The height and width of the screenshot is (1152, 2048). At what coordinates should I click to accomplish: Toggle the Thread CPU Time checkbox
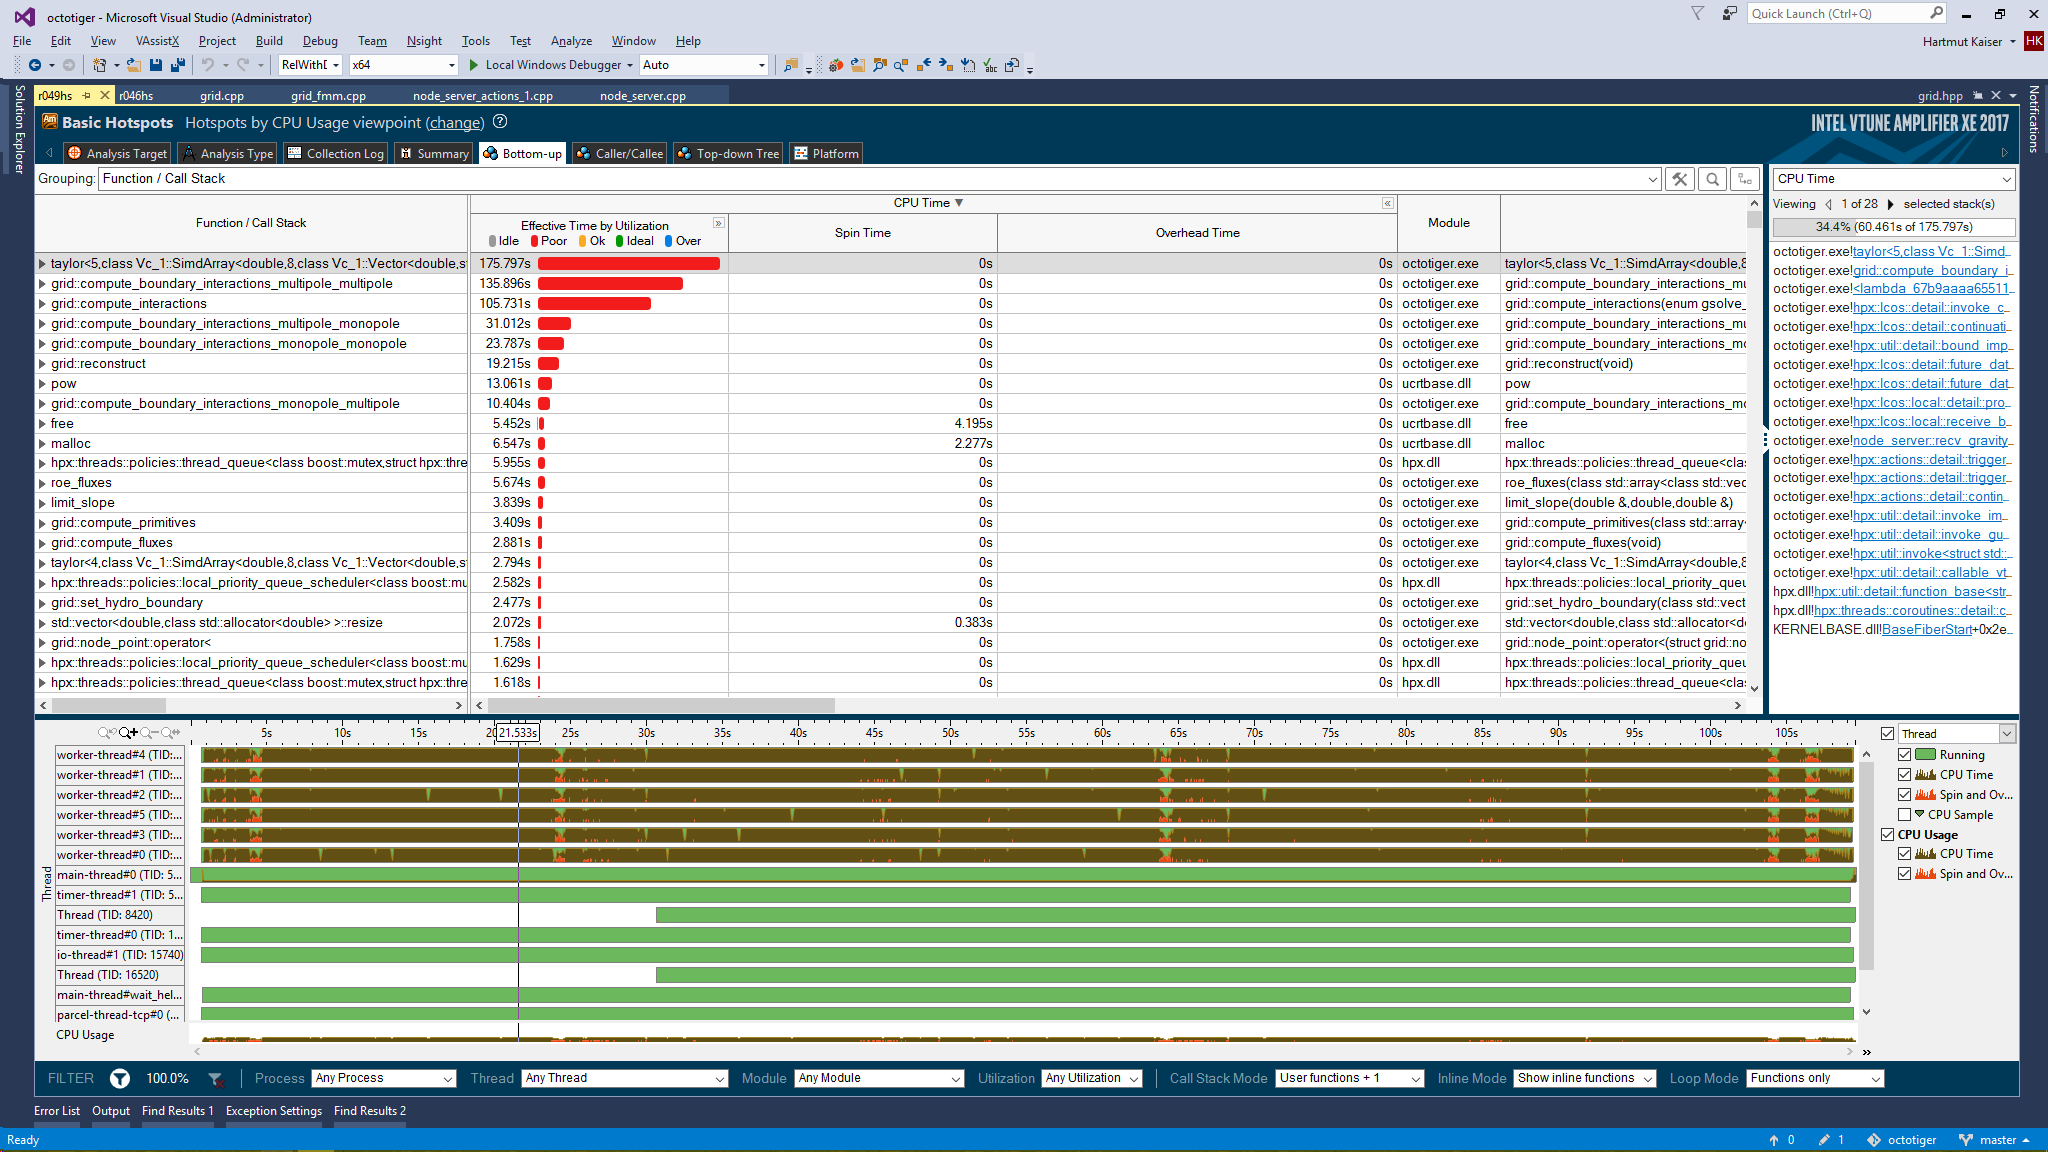(1904, 775)
